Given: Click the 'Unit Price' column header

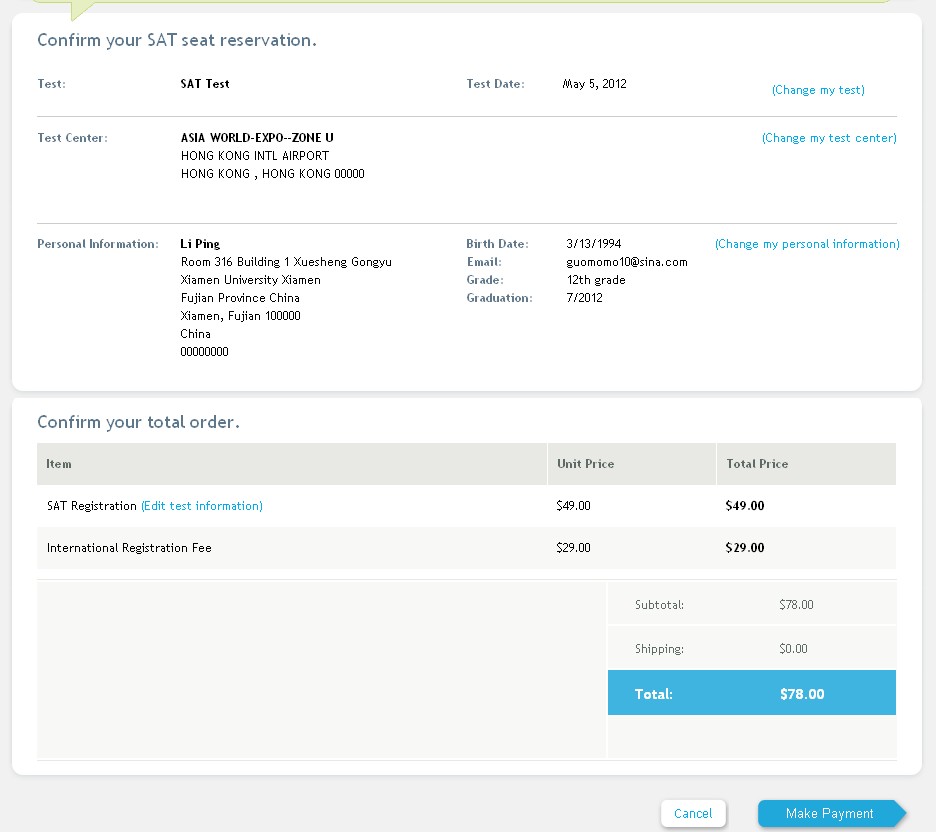Looking at the screenshot, I should tap(585, 464).
